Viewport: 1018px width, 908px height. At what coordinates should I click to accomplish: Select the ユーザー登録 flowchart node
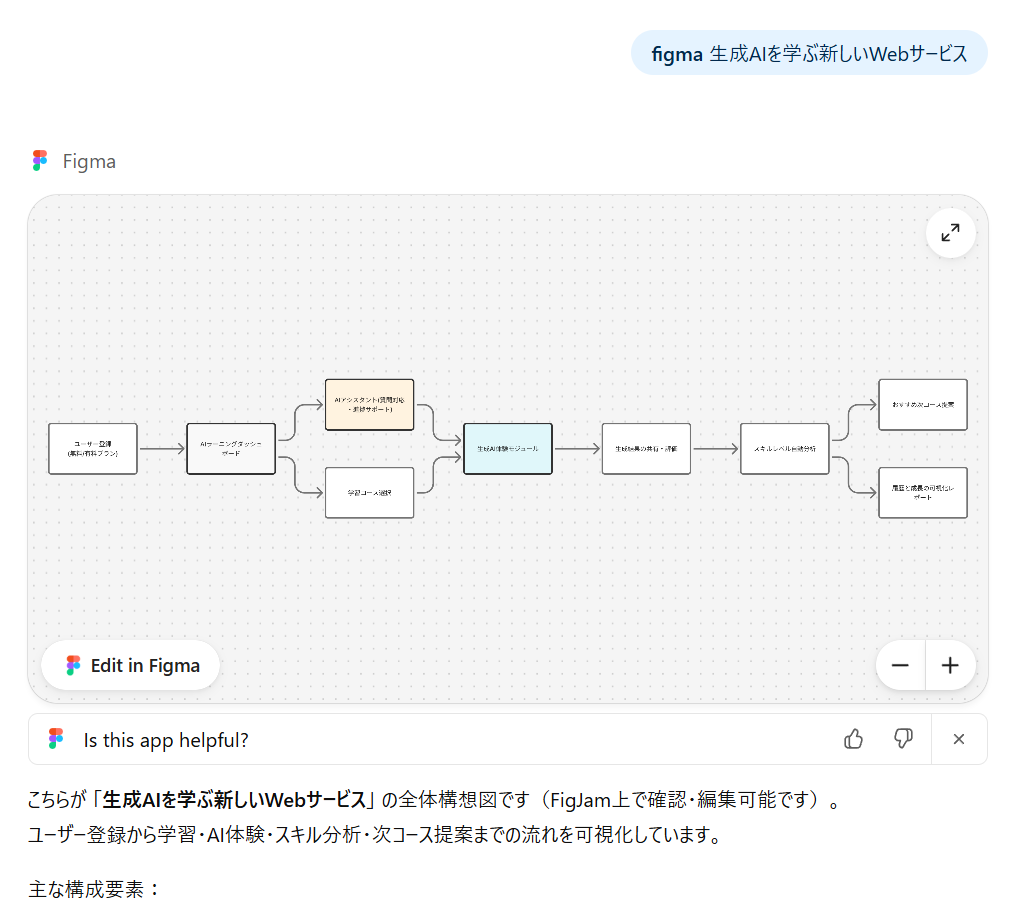[93, 448]
